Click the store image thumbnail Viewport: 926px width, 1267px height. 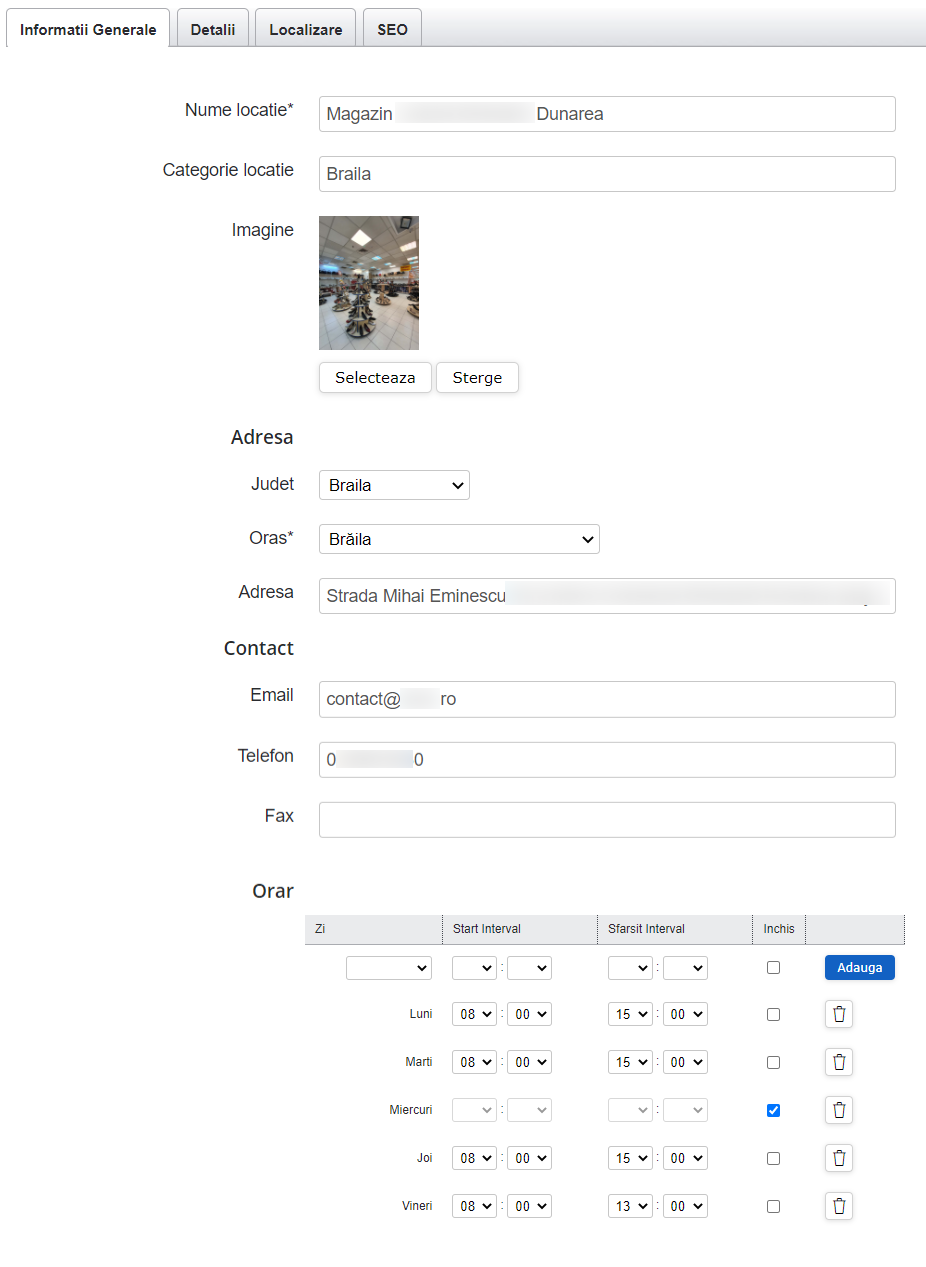coord(369,282)
